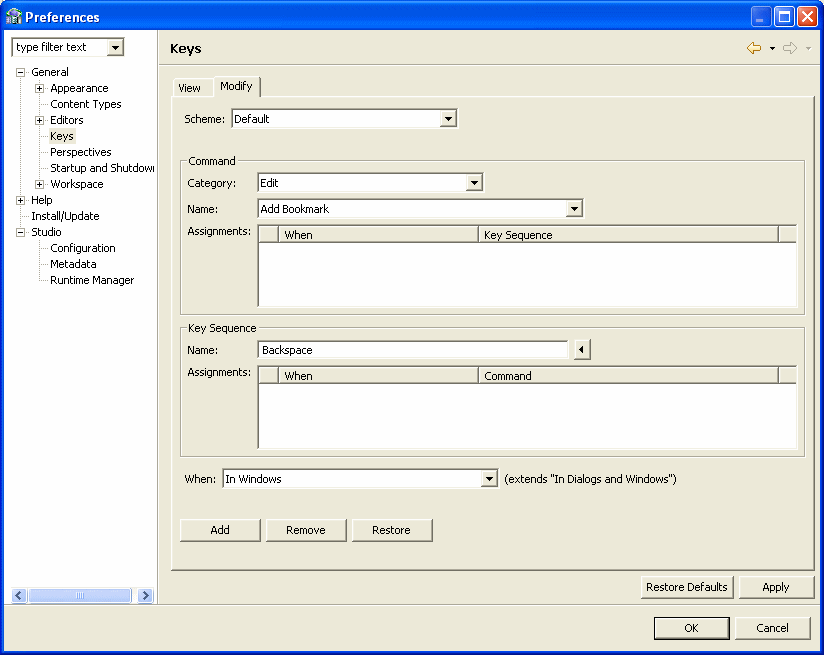This screenshot has width=824, height=655.
Task: Collapse the General tree branch
Action: [21, 71]
